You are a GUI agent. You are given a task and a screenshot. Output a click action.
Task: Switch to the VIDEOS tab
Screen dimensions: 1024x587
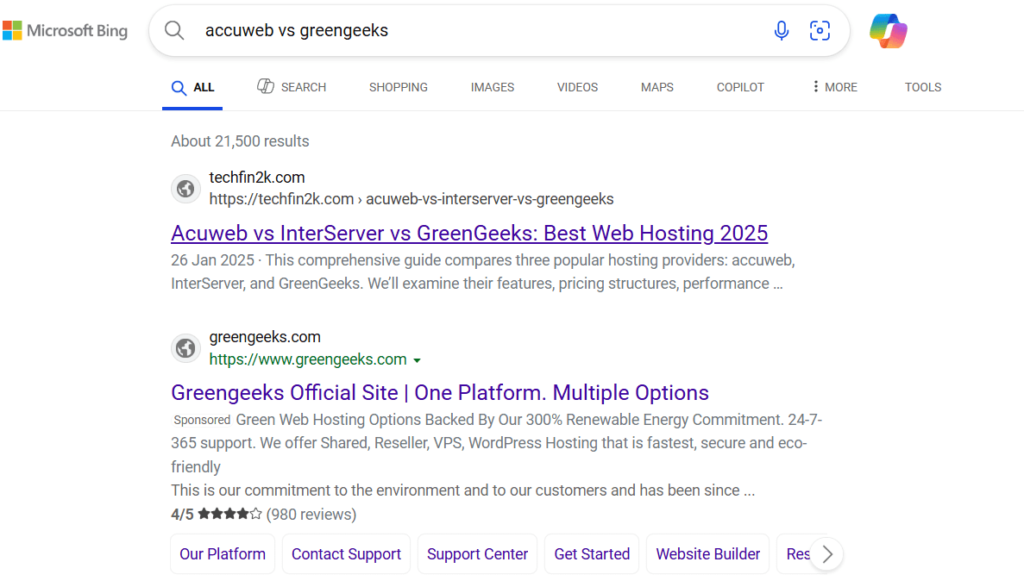click(577, 87)
